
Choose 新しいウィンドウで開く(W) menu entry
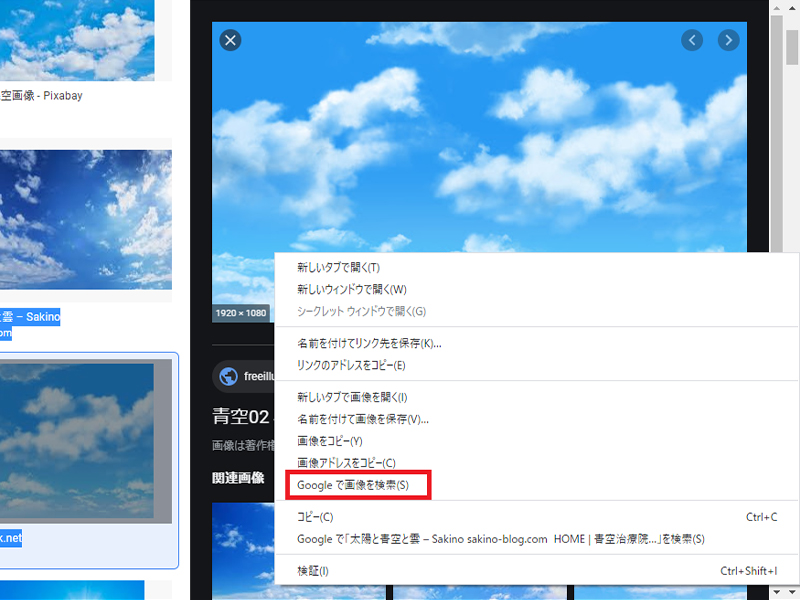tap(536, 289)
